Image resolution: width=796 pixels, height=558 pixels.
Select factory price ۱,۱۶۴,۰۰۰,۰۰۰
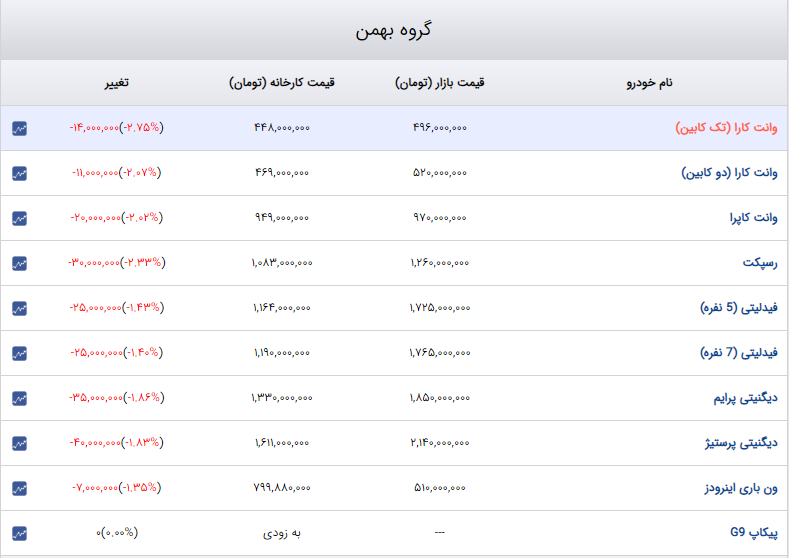tap(282, 308)
